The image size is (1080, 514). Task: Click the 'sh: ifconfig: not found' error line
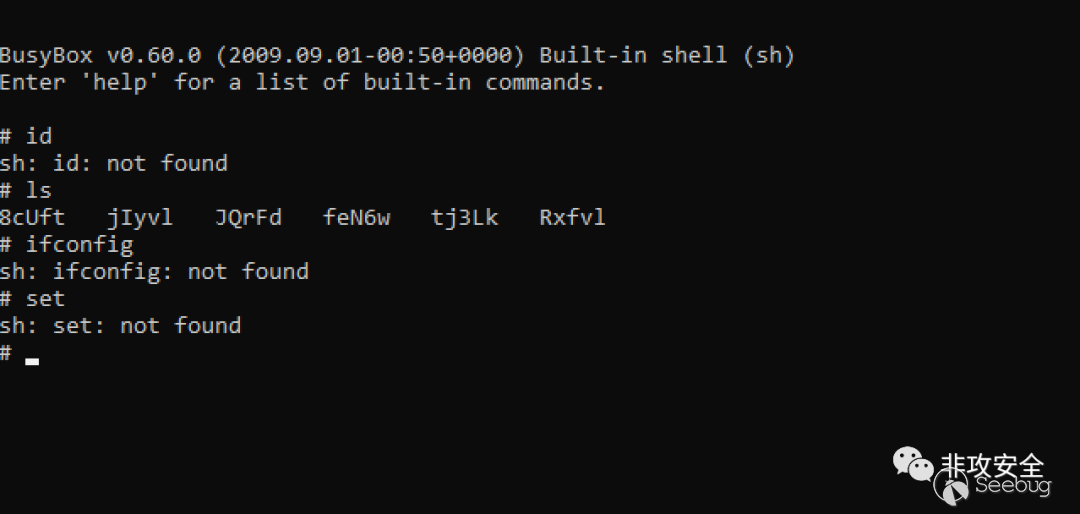pyautogui.click(x=154, y=272)
